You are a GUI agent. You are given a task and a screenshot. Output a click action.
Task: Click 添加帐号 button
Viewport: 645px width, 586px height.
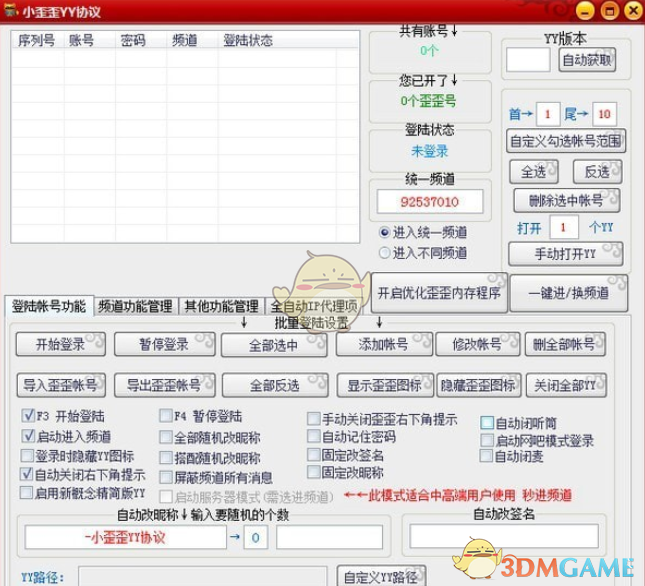pos(384,344)
